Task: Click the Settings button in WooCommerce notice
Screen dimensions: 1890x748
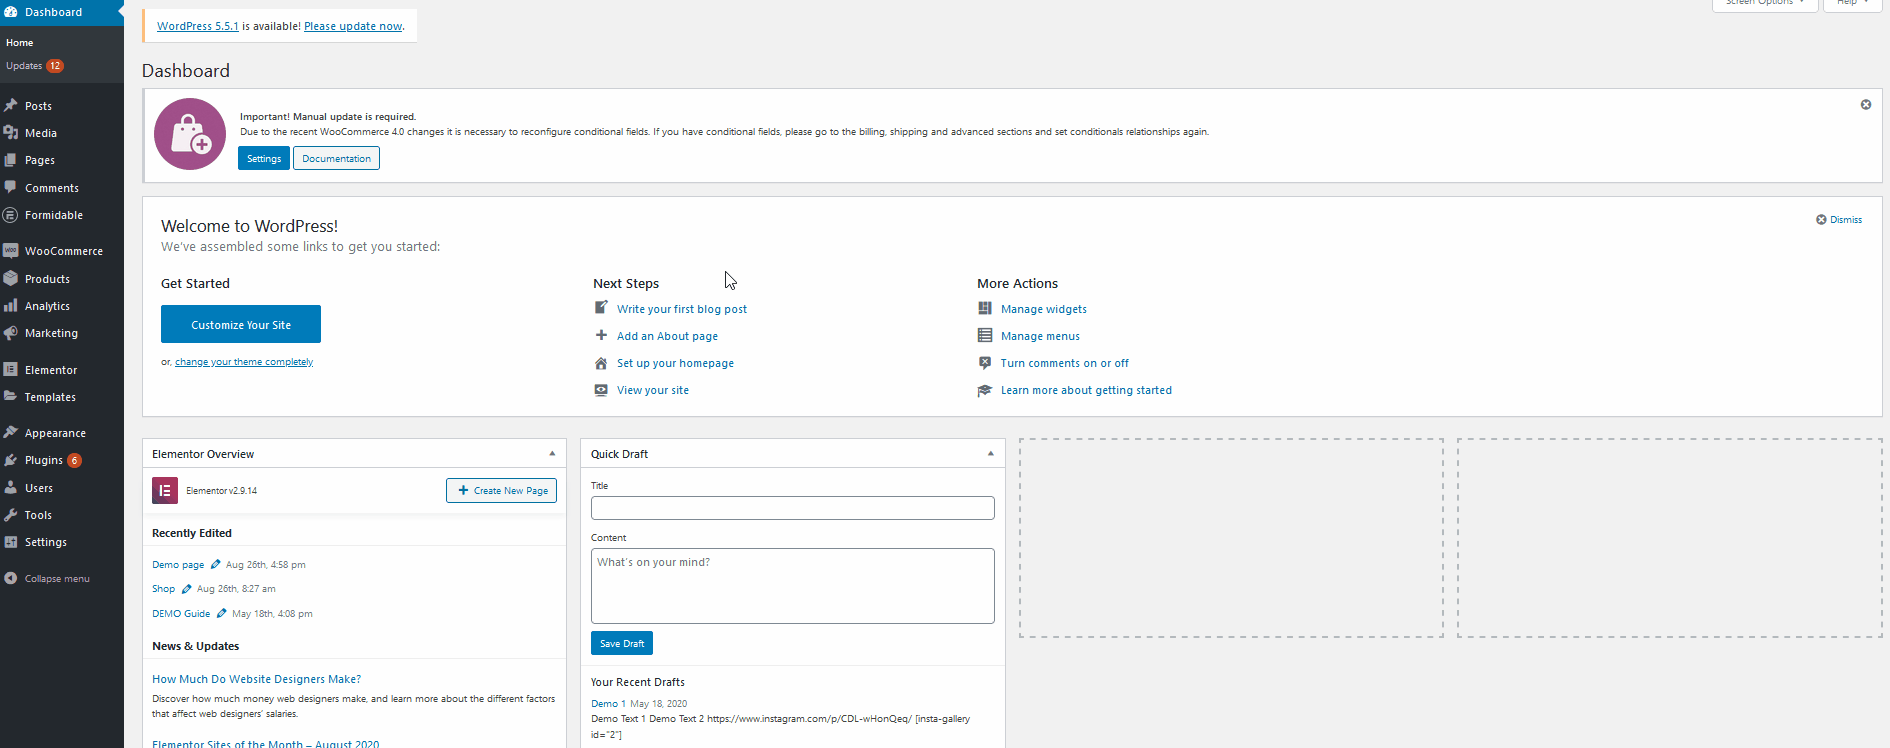Action: [x=264, y=158]
